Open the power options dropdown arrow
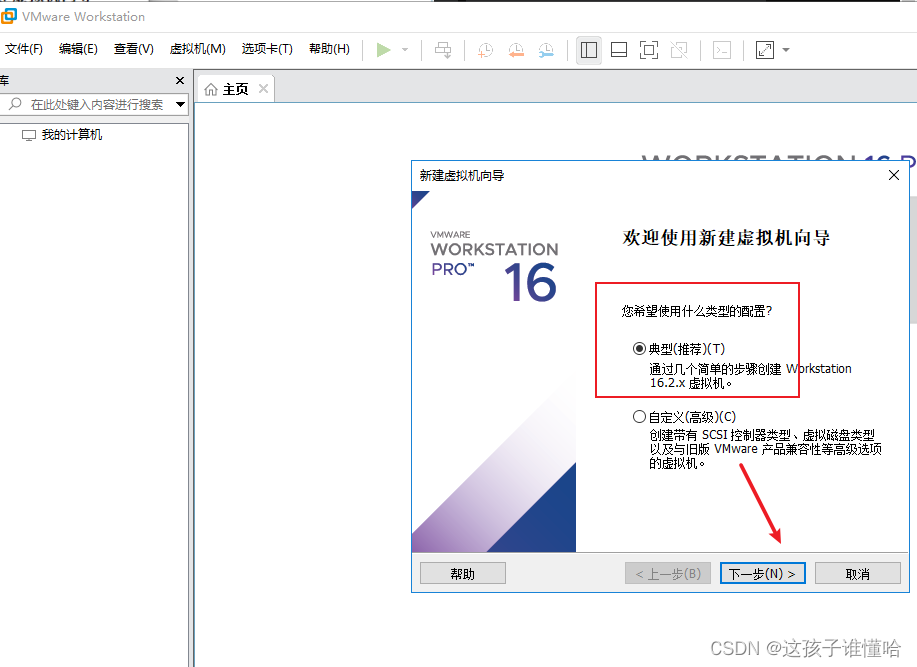The width and height of the screenshot is (917, 667). coord(405,50)
